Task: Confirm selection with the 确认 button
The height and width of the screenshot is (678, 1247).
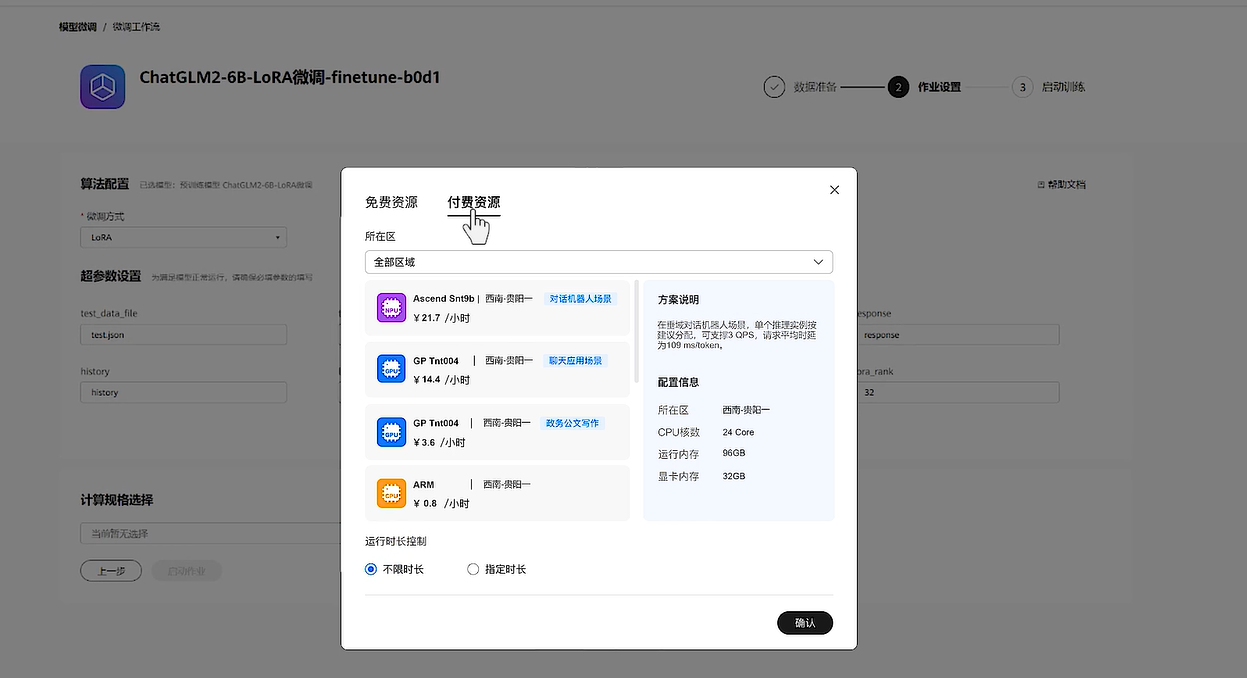Action: coord(805,623)
